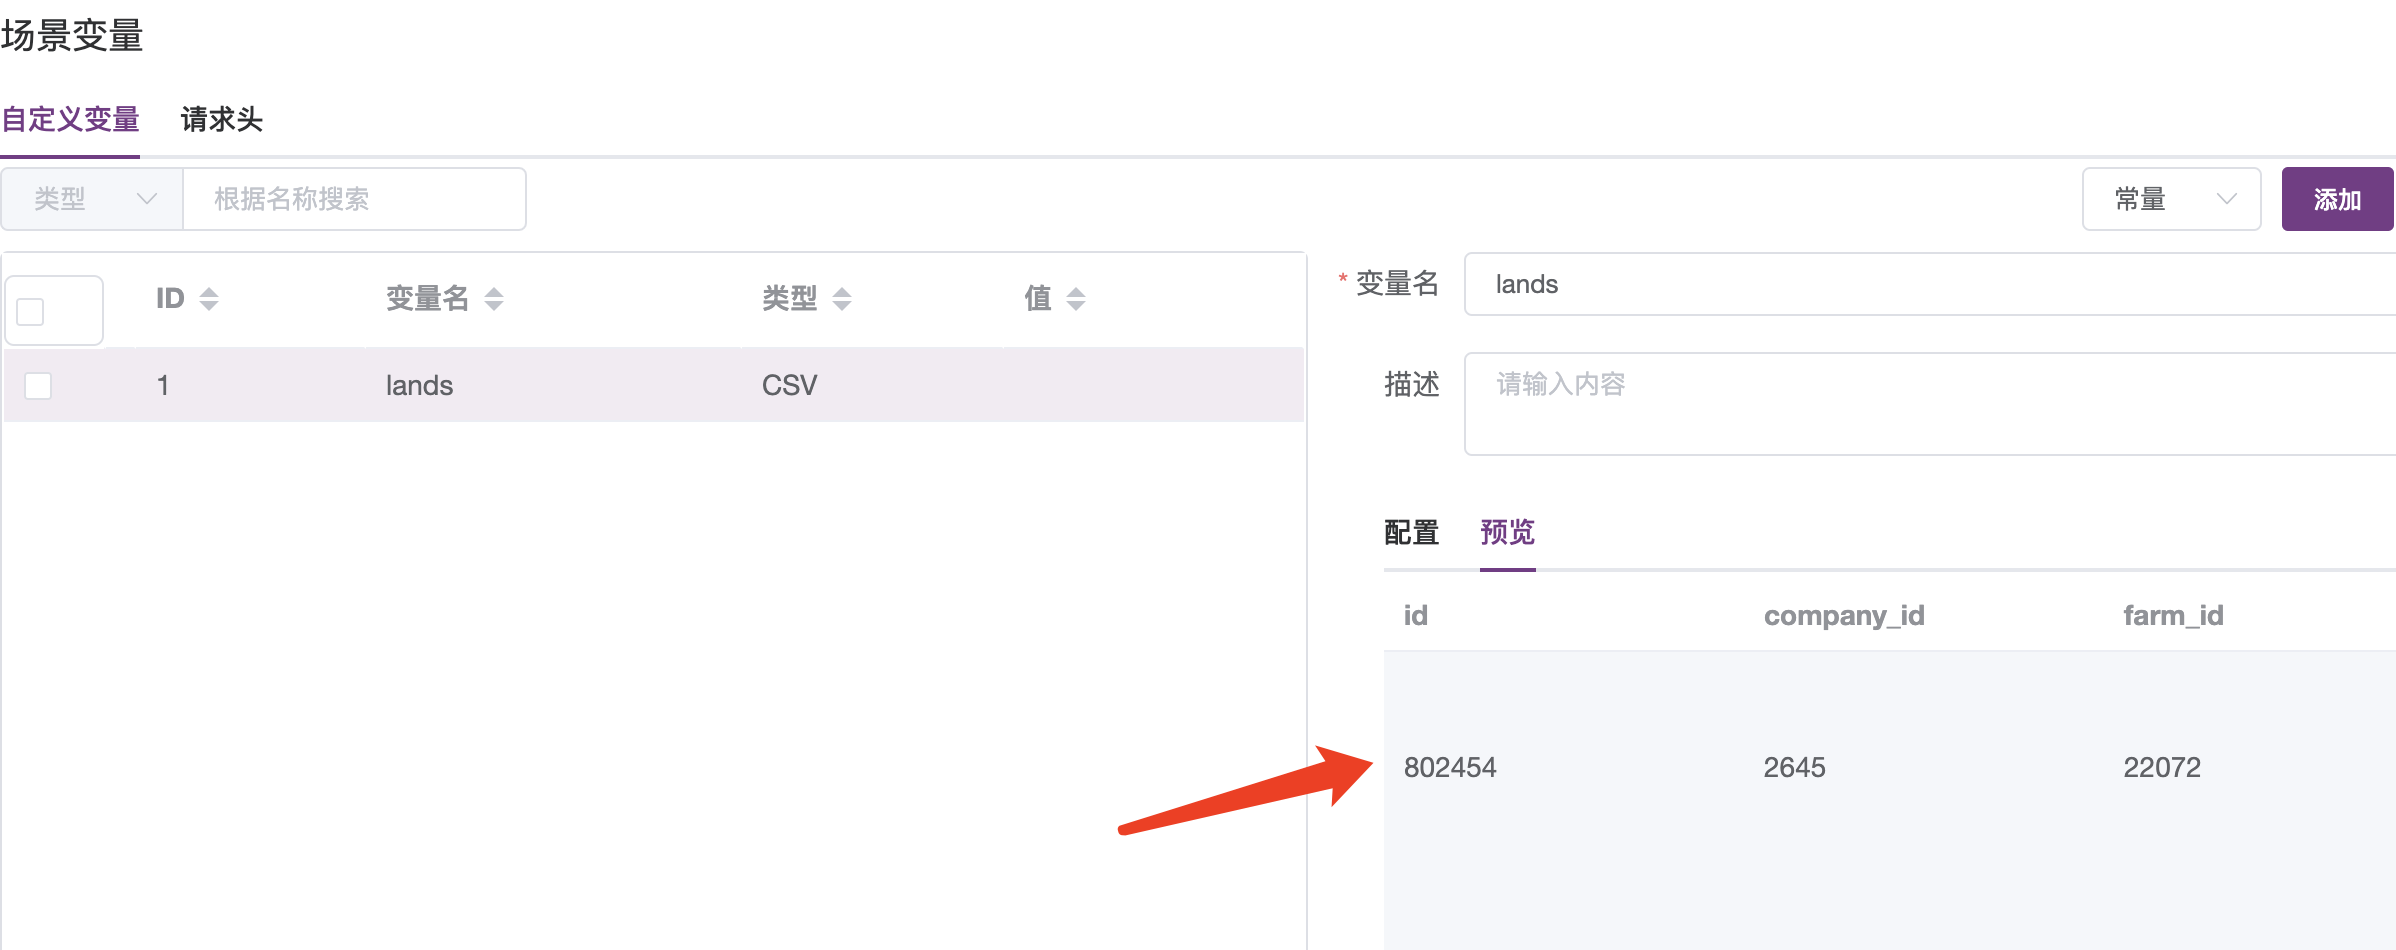This screenshot has width=2396, height=950.
Task: Click the 添加 button
Action: tap(2338, 198)
